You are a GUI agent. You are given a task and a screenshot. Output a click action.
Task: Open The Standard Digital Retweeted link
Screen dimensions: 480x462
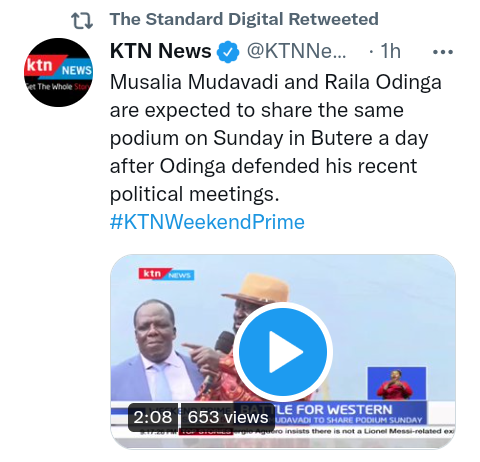pos(244,19)
